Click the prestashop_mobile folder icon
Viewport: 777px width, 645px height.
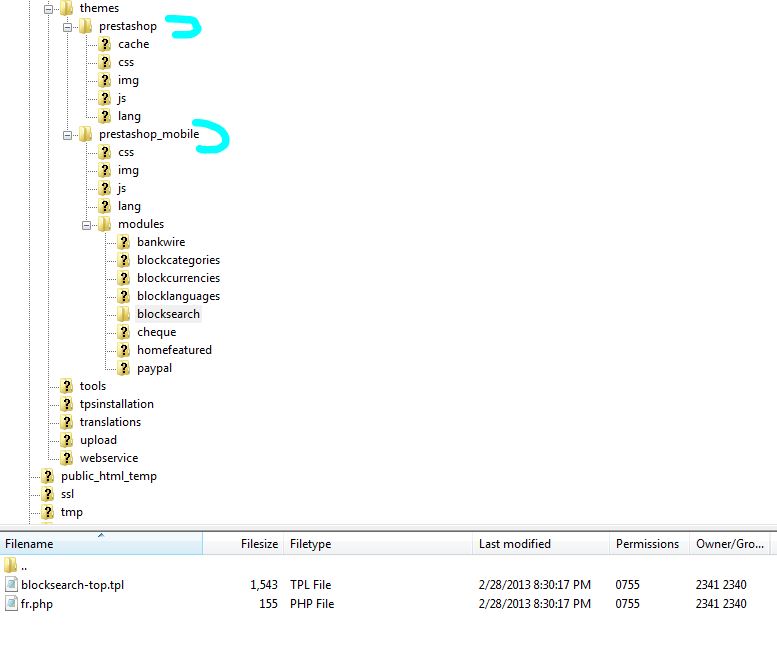85,134
